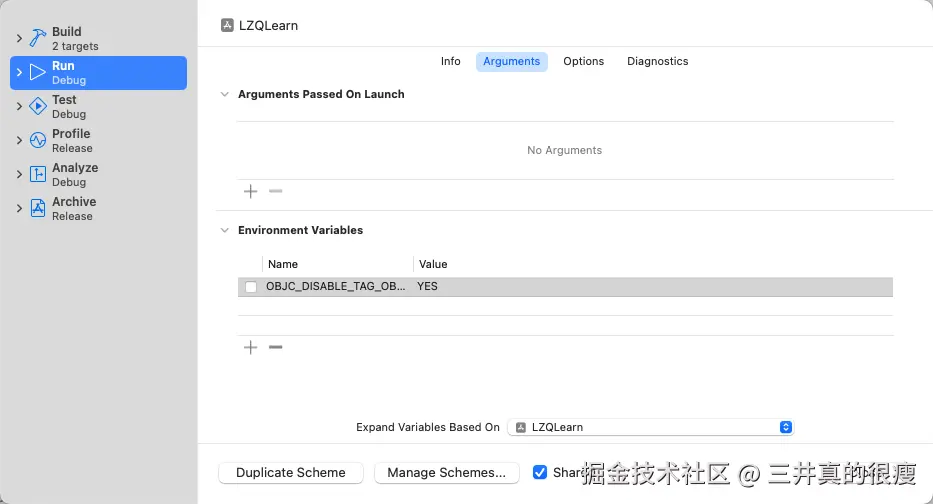
Task: Expand the Profile action chevron
Action: 19,140
